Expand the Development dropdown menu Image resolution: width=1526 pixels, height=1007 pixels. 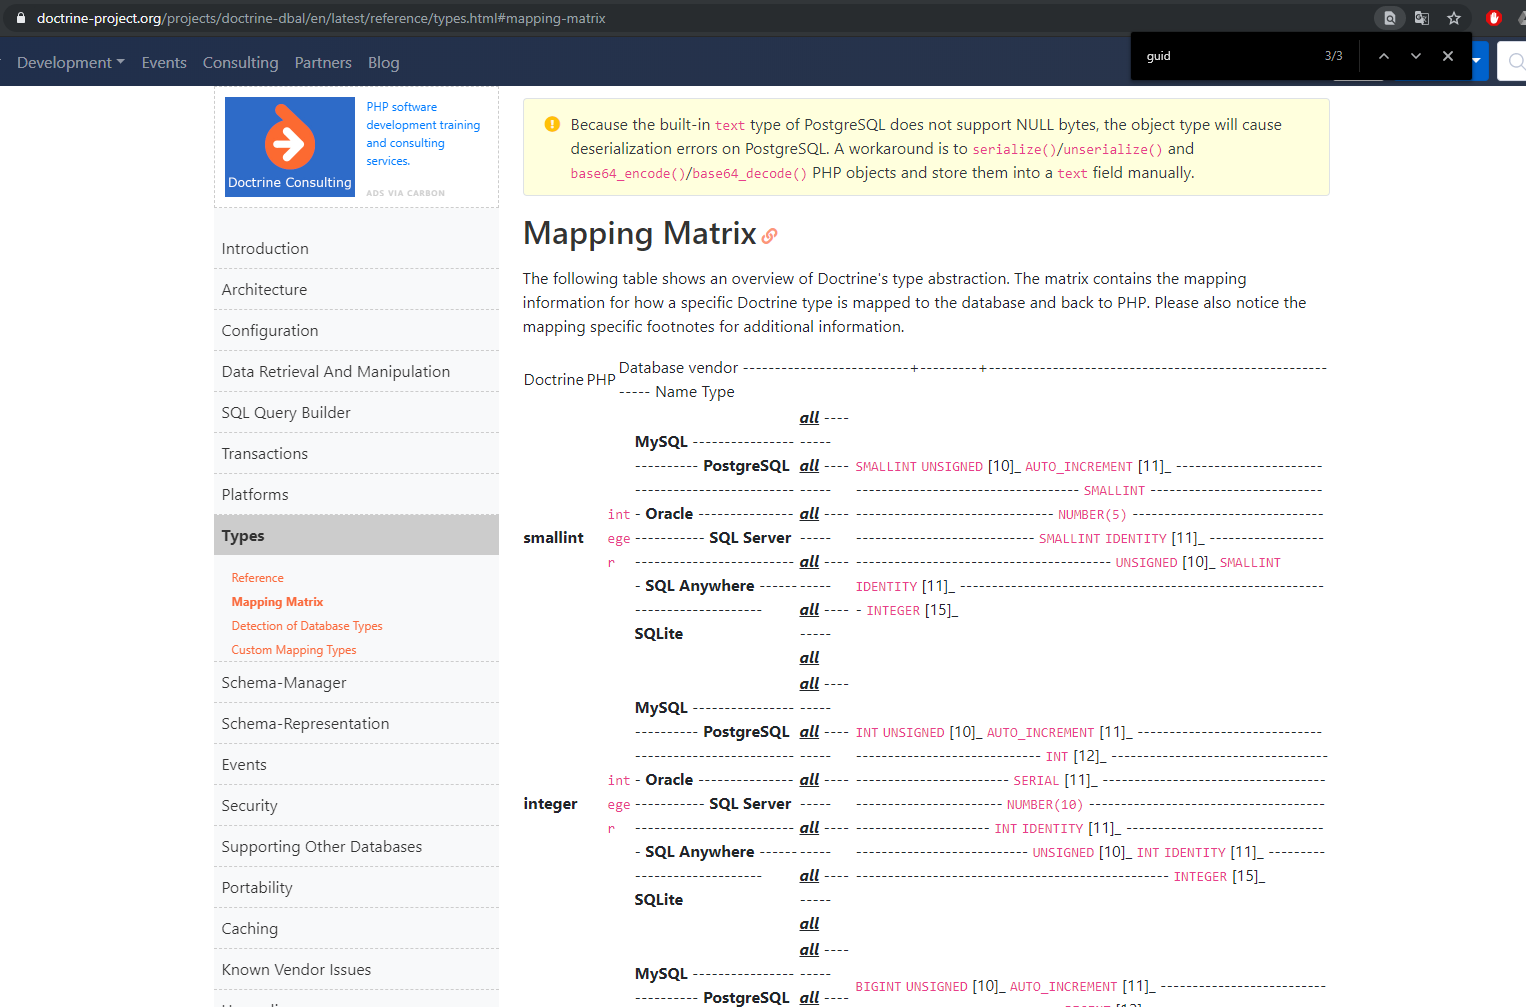tap(71, 62)
